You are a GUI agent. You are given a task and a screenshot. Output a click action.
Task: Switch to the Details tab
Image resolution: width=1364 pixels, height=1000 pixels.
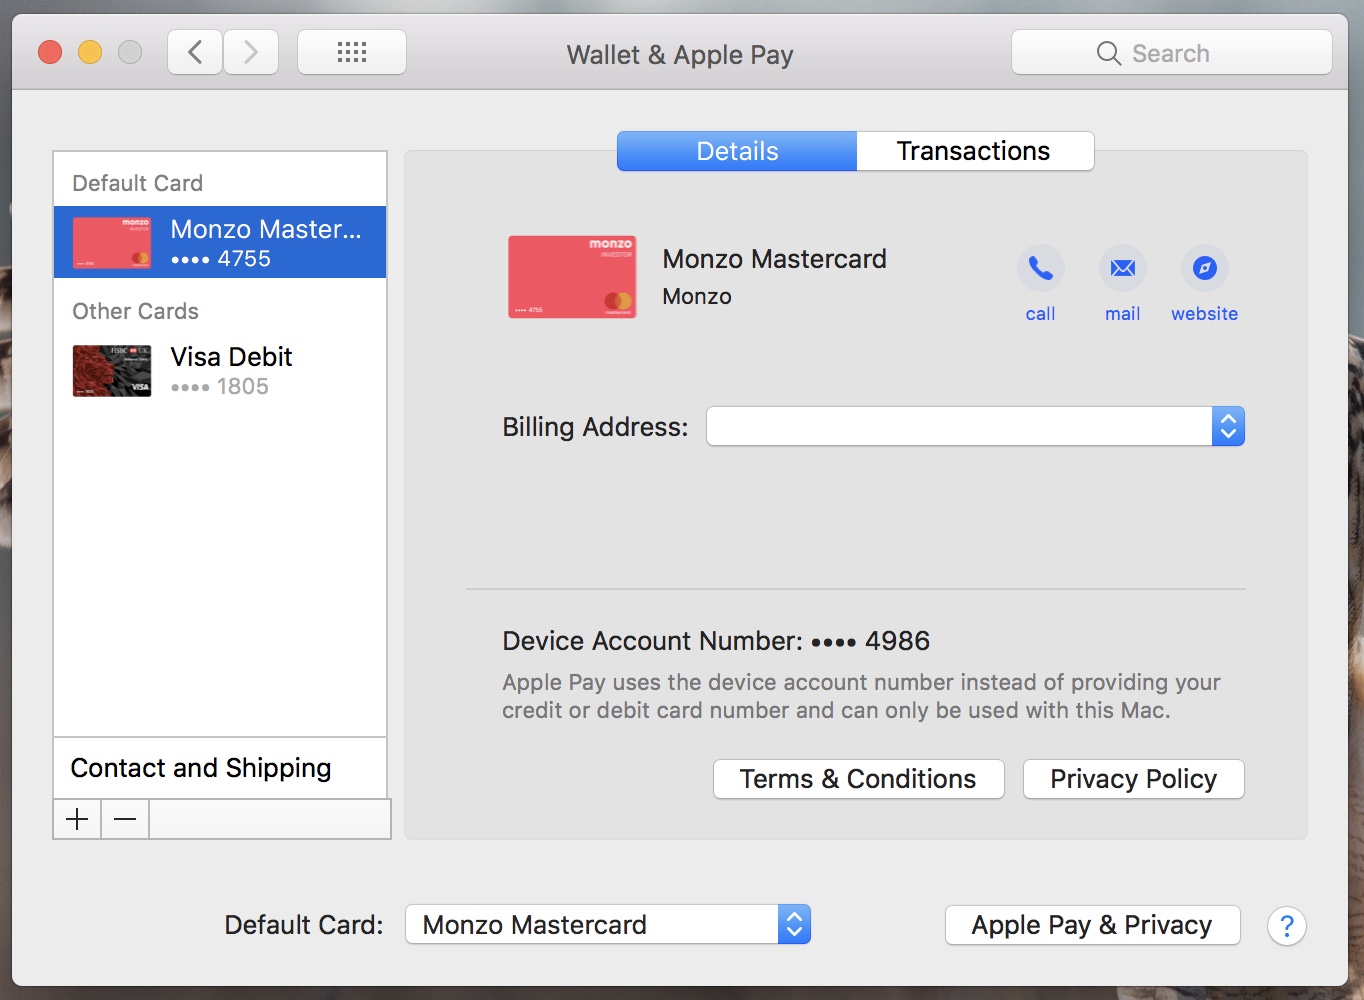tap(737, 151)
